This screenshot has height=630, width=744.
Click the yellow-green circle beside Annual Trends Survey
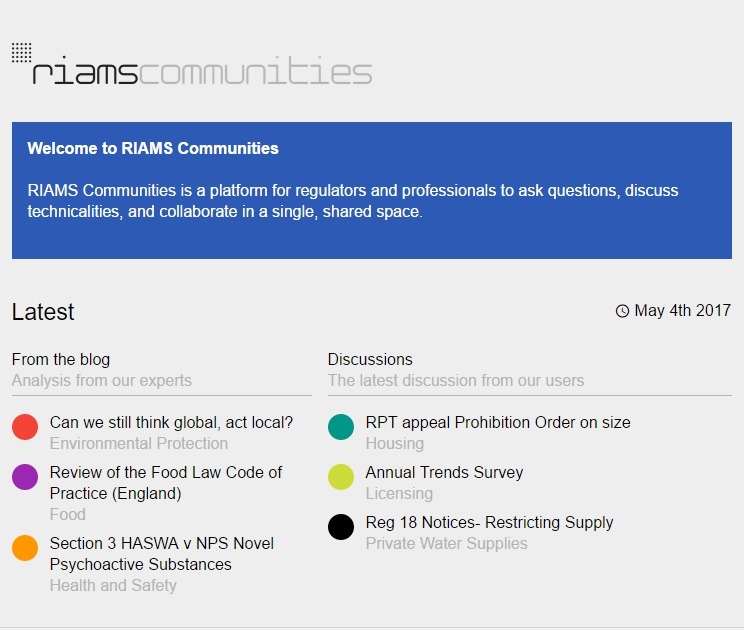click(341, 477)
